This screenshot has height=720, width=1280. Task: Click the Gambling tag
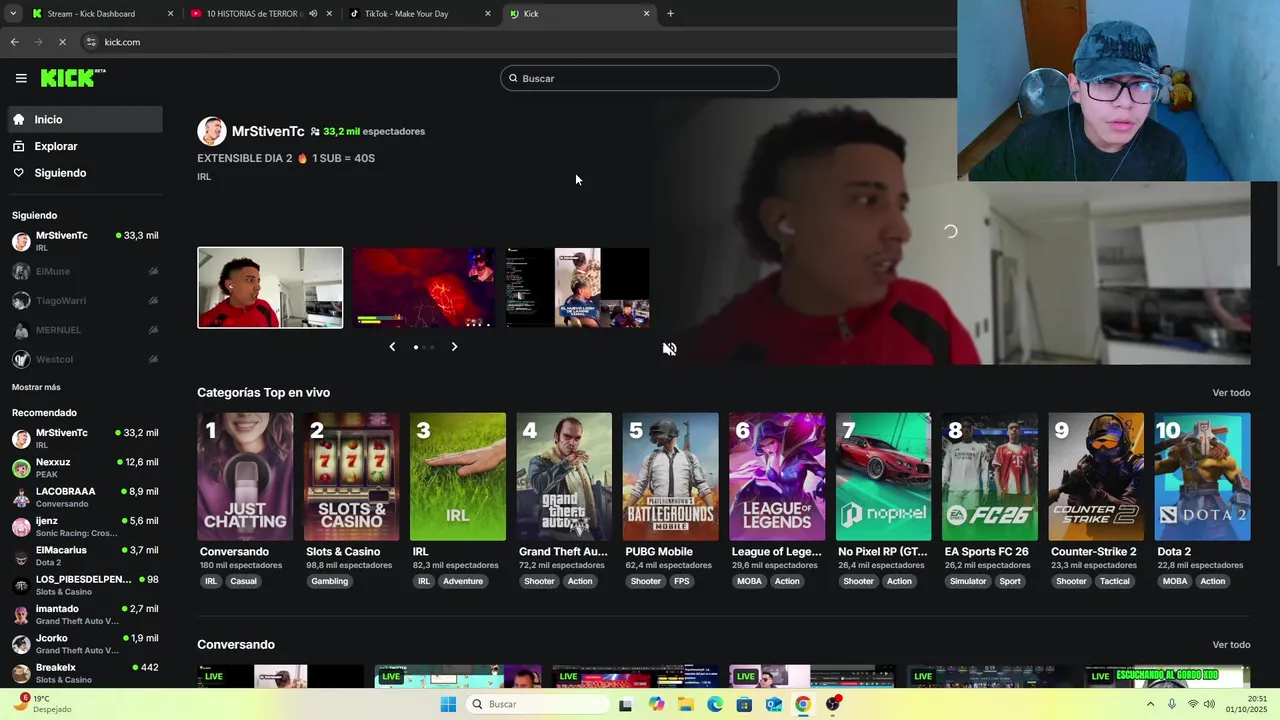[x=330, y=581]
